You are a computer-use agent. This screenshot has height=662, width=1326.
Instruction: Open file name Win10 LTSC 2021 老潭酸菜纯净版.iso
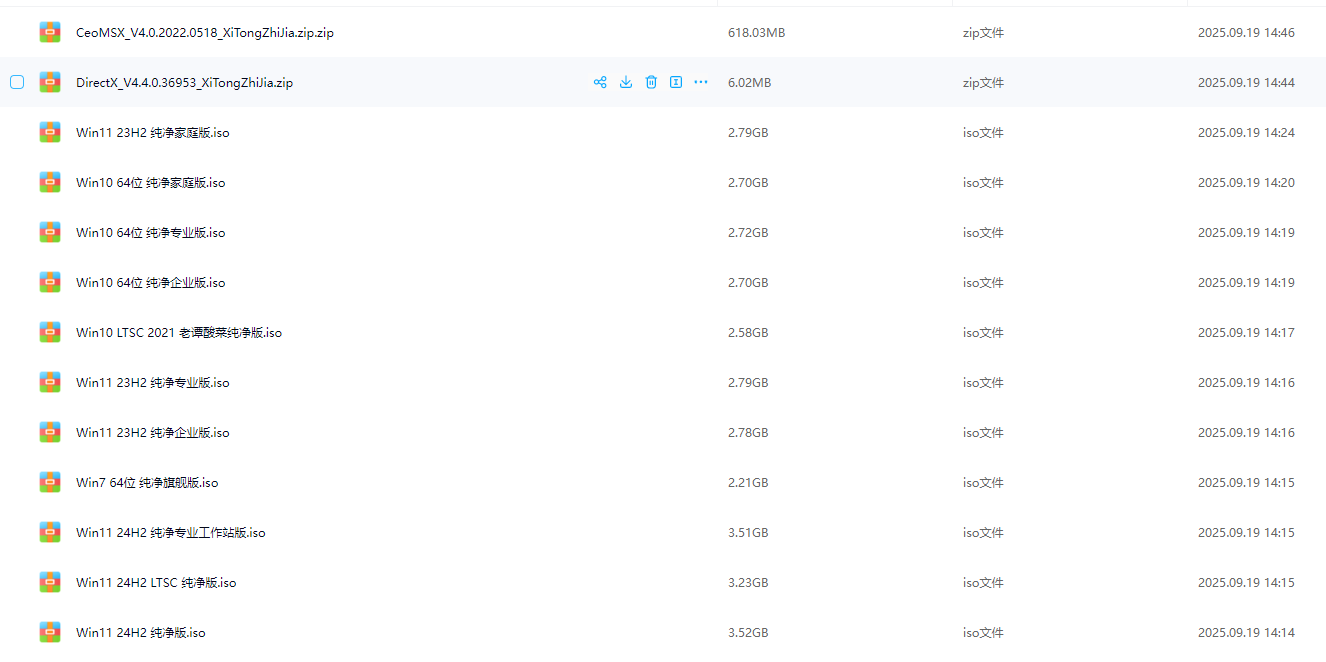click(x=179, y=332)
